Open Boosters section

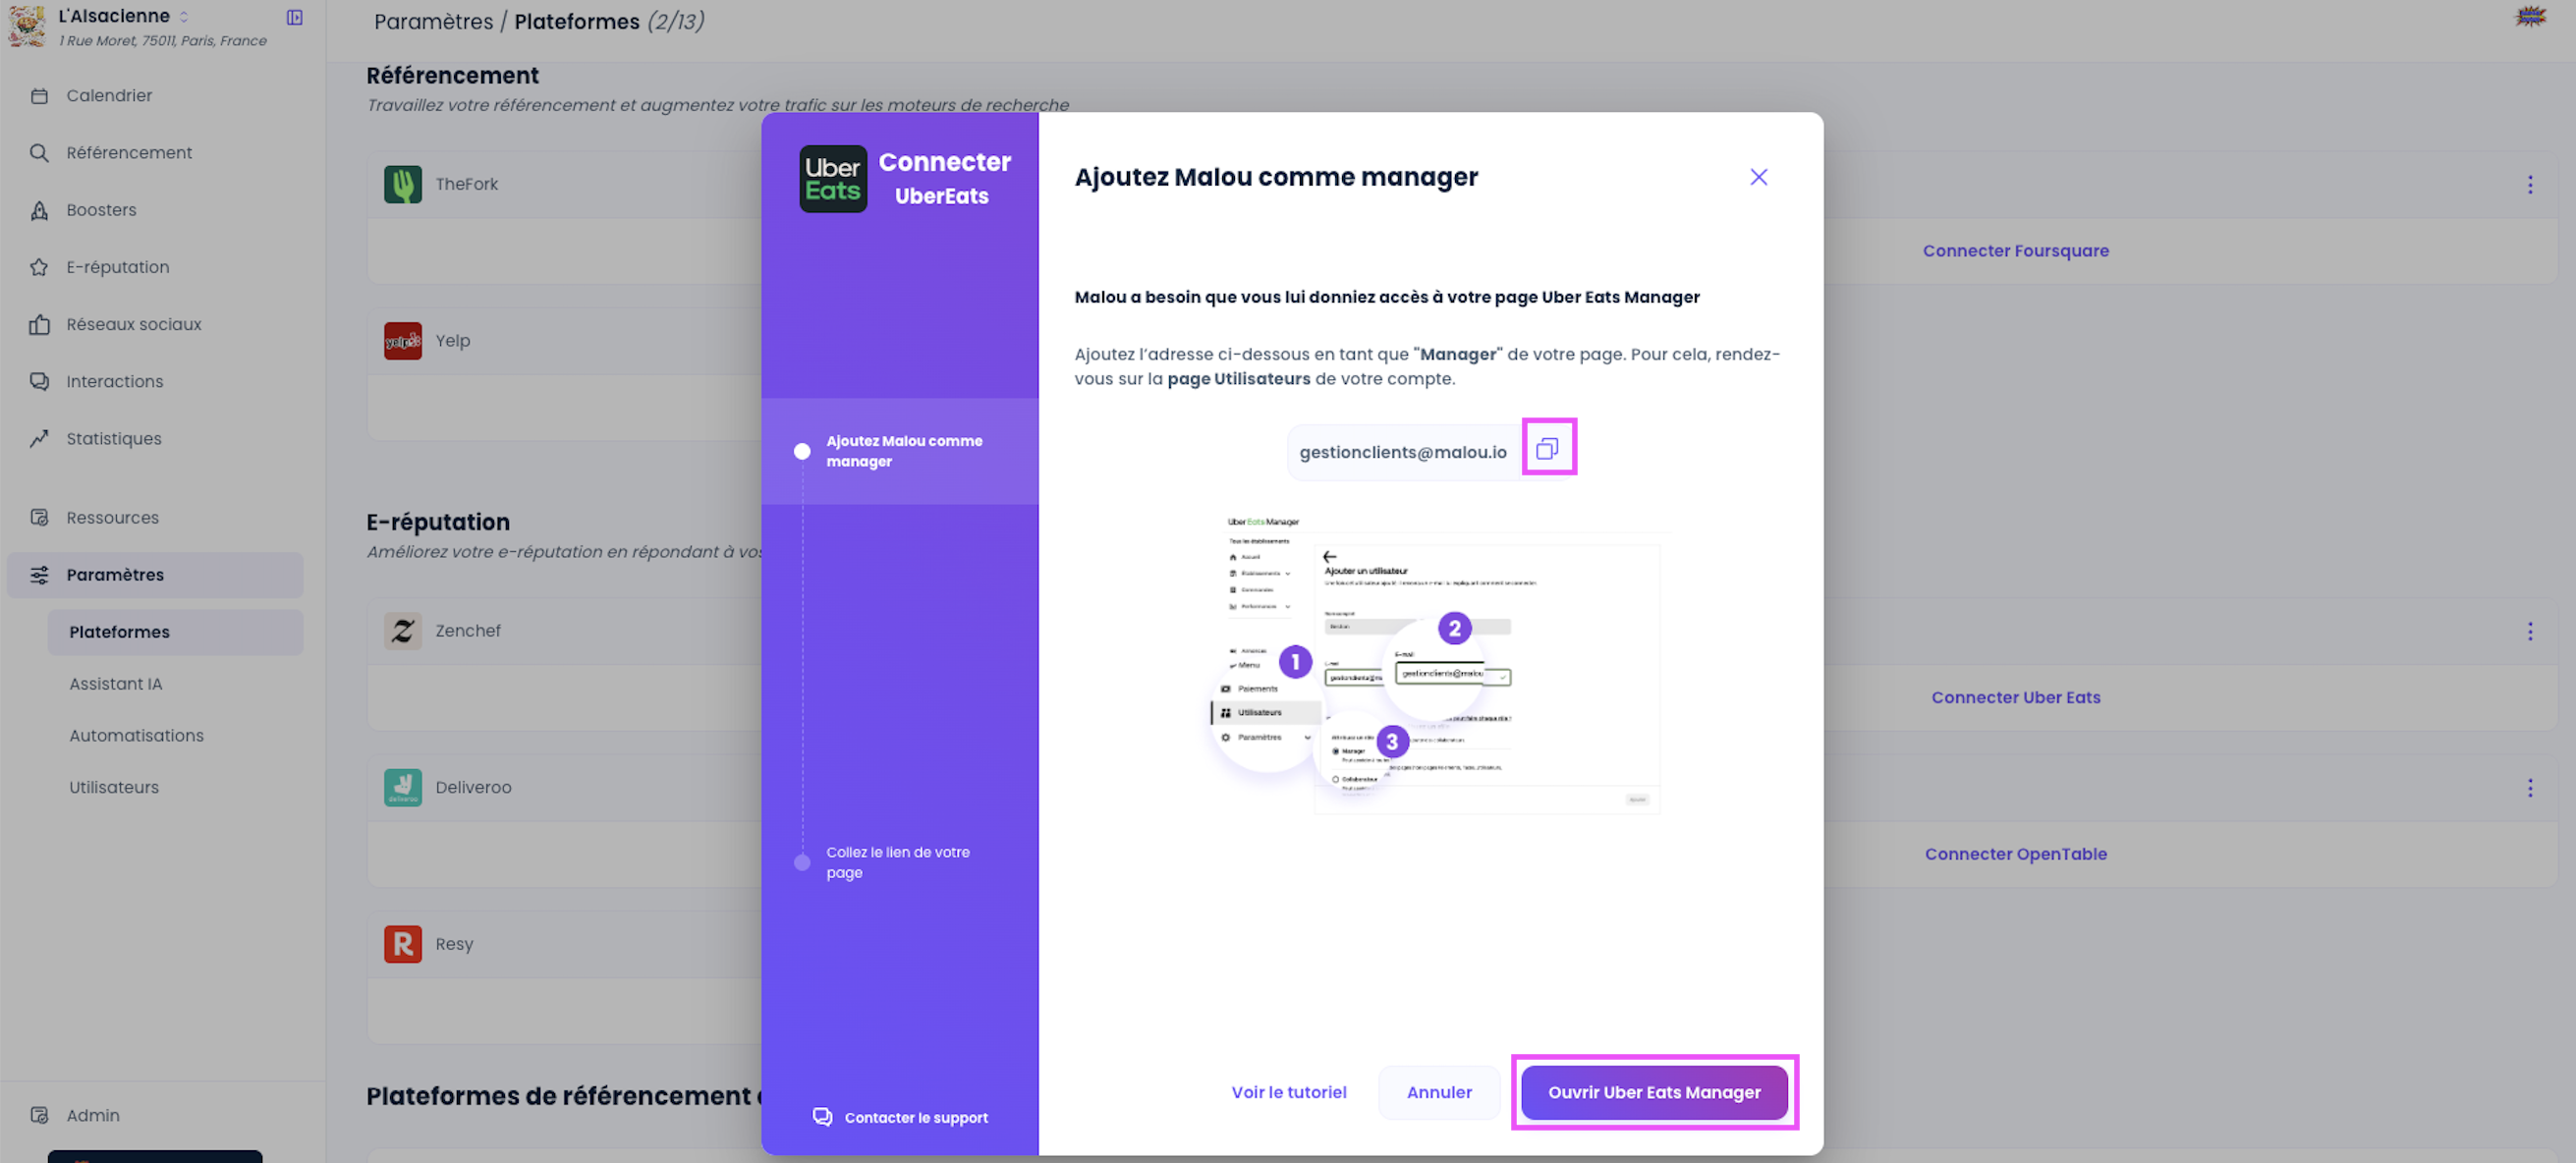coord(101,209)
